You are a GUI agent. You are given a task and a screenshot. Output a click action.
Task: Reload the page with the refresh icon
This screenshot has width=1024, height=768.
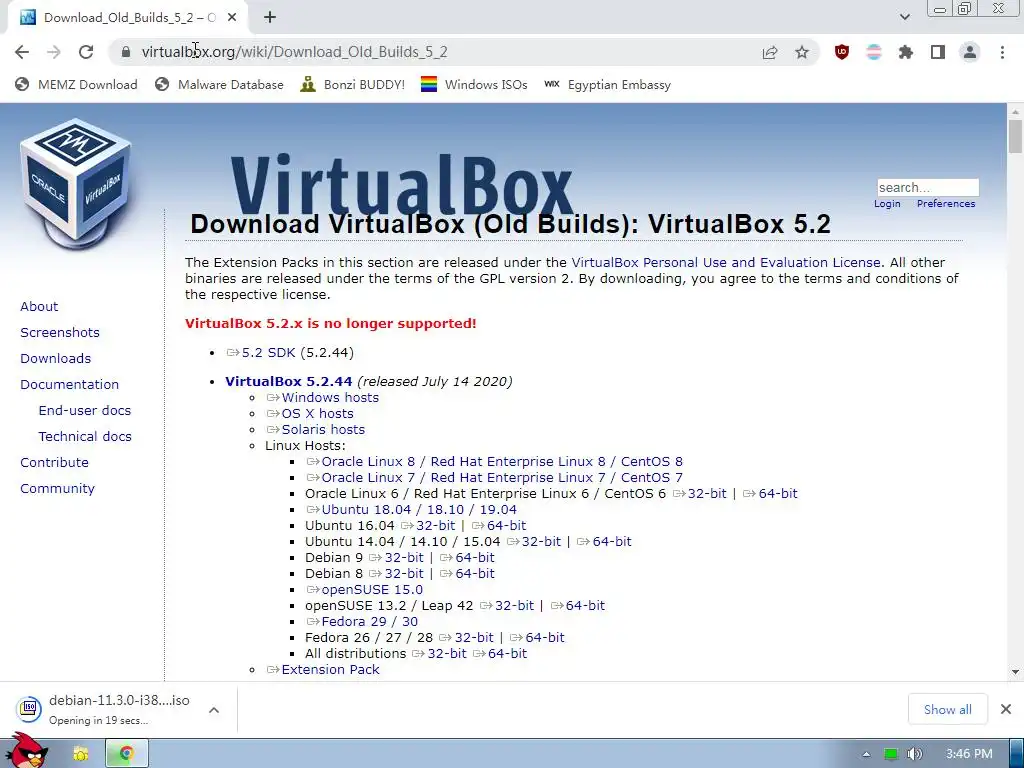tap(86, 52)
